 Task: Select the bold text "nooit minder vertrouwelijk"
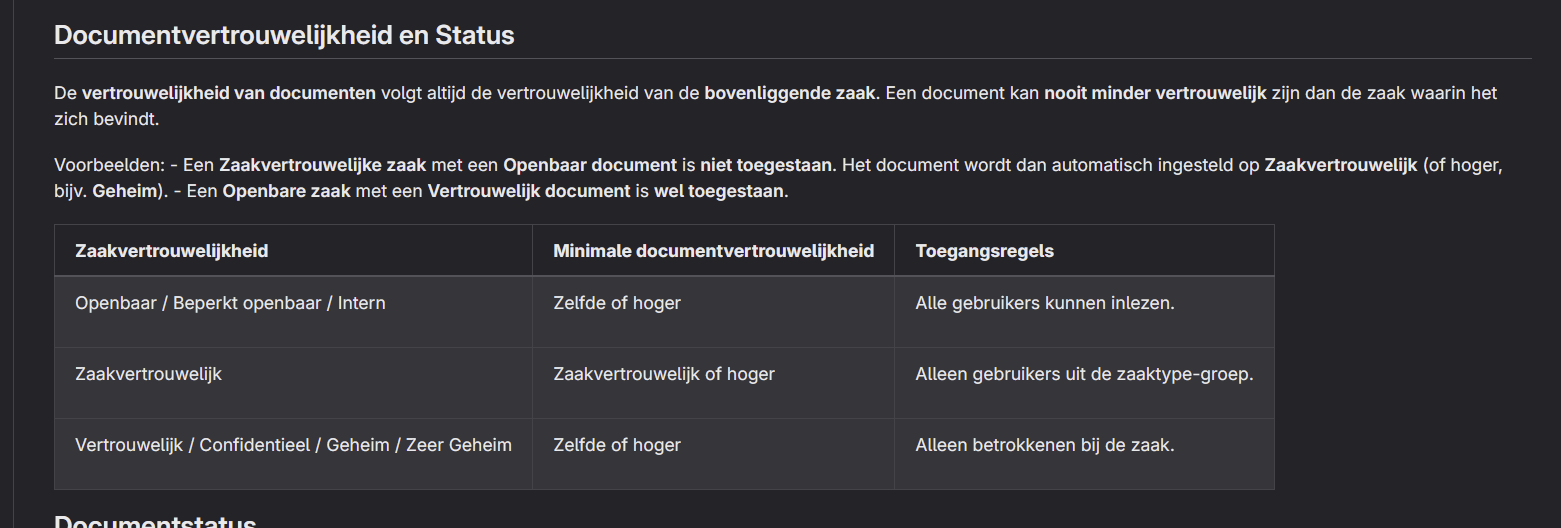click(1155, 94)
